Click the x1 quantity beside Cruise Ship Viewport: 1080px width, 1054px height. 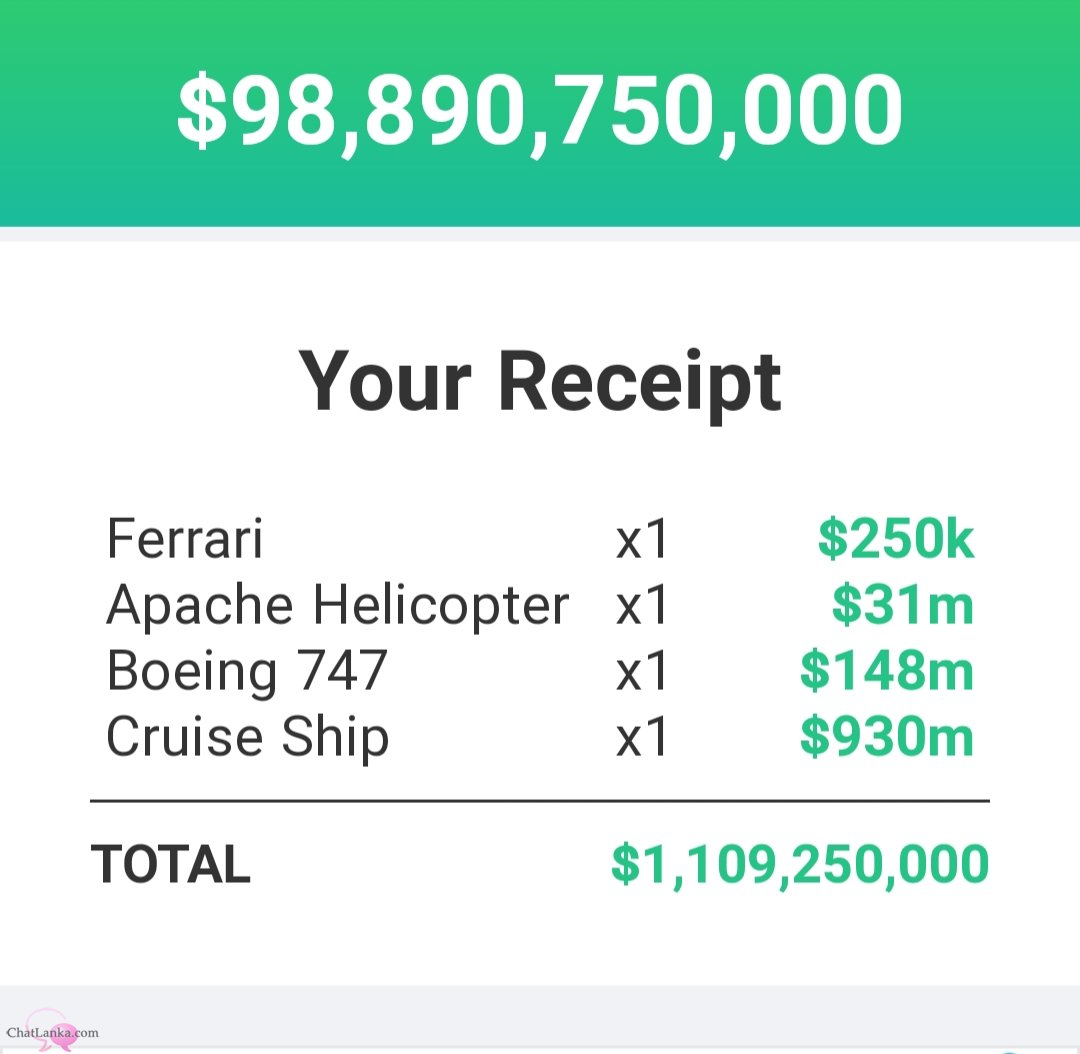point(641,737)
